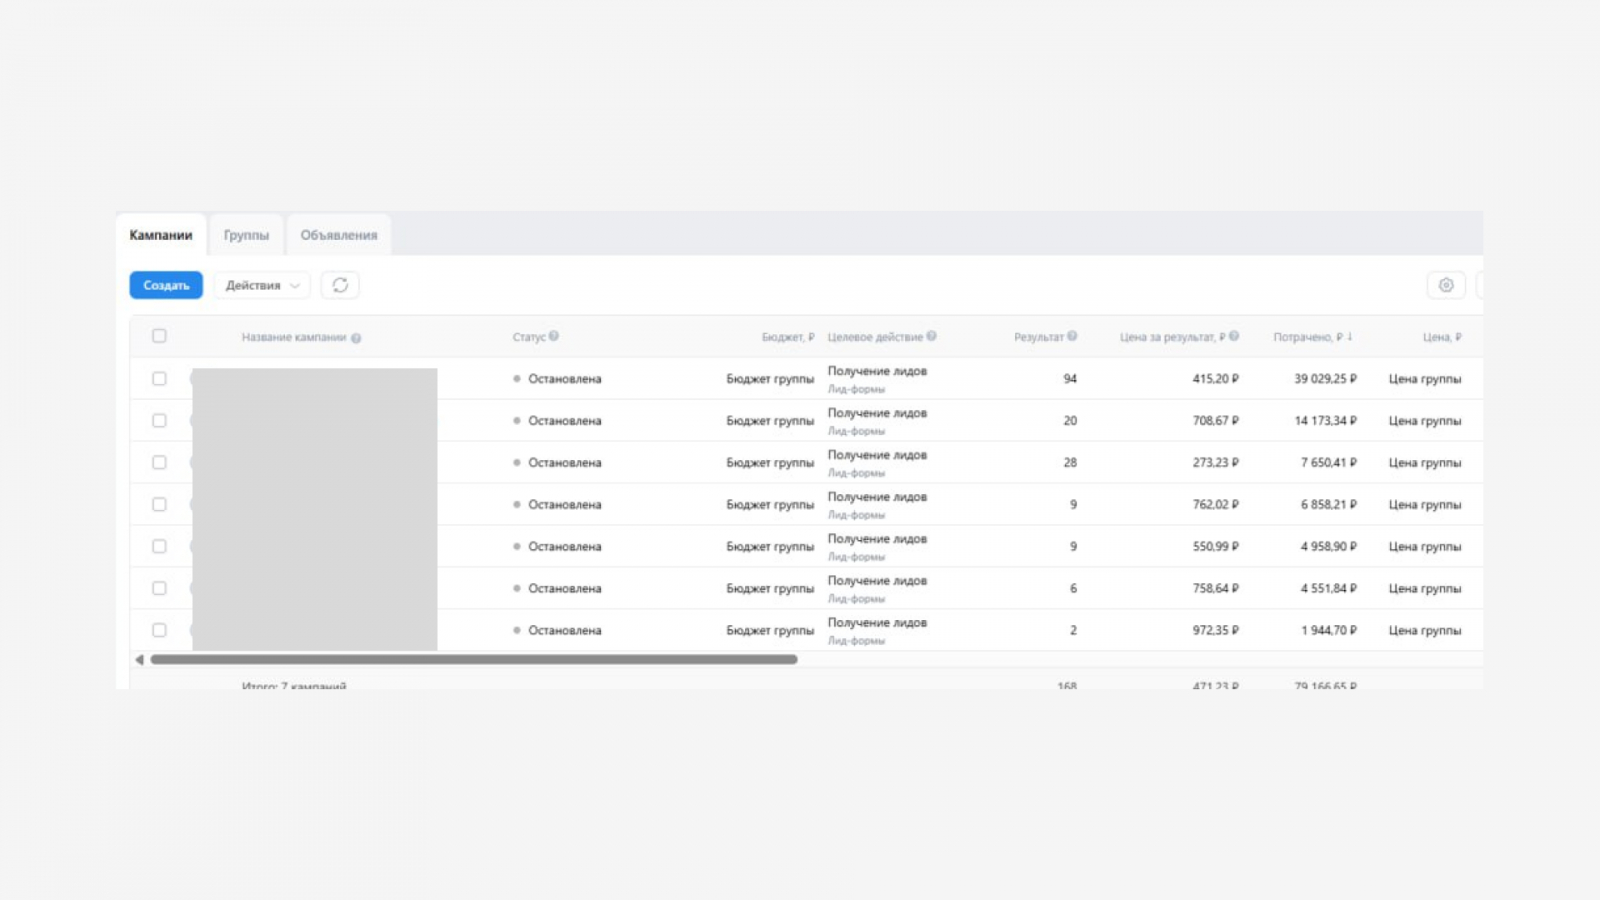Click help icon next to Результат header

click(x=1072, y=336)
